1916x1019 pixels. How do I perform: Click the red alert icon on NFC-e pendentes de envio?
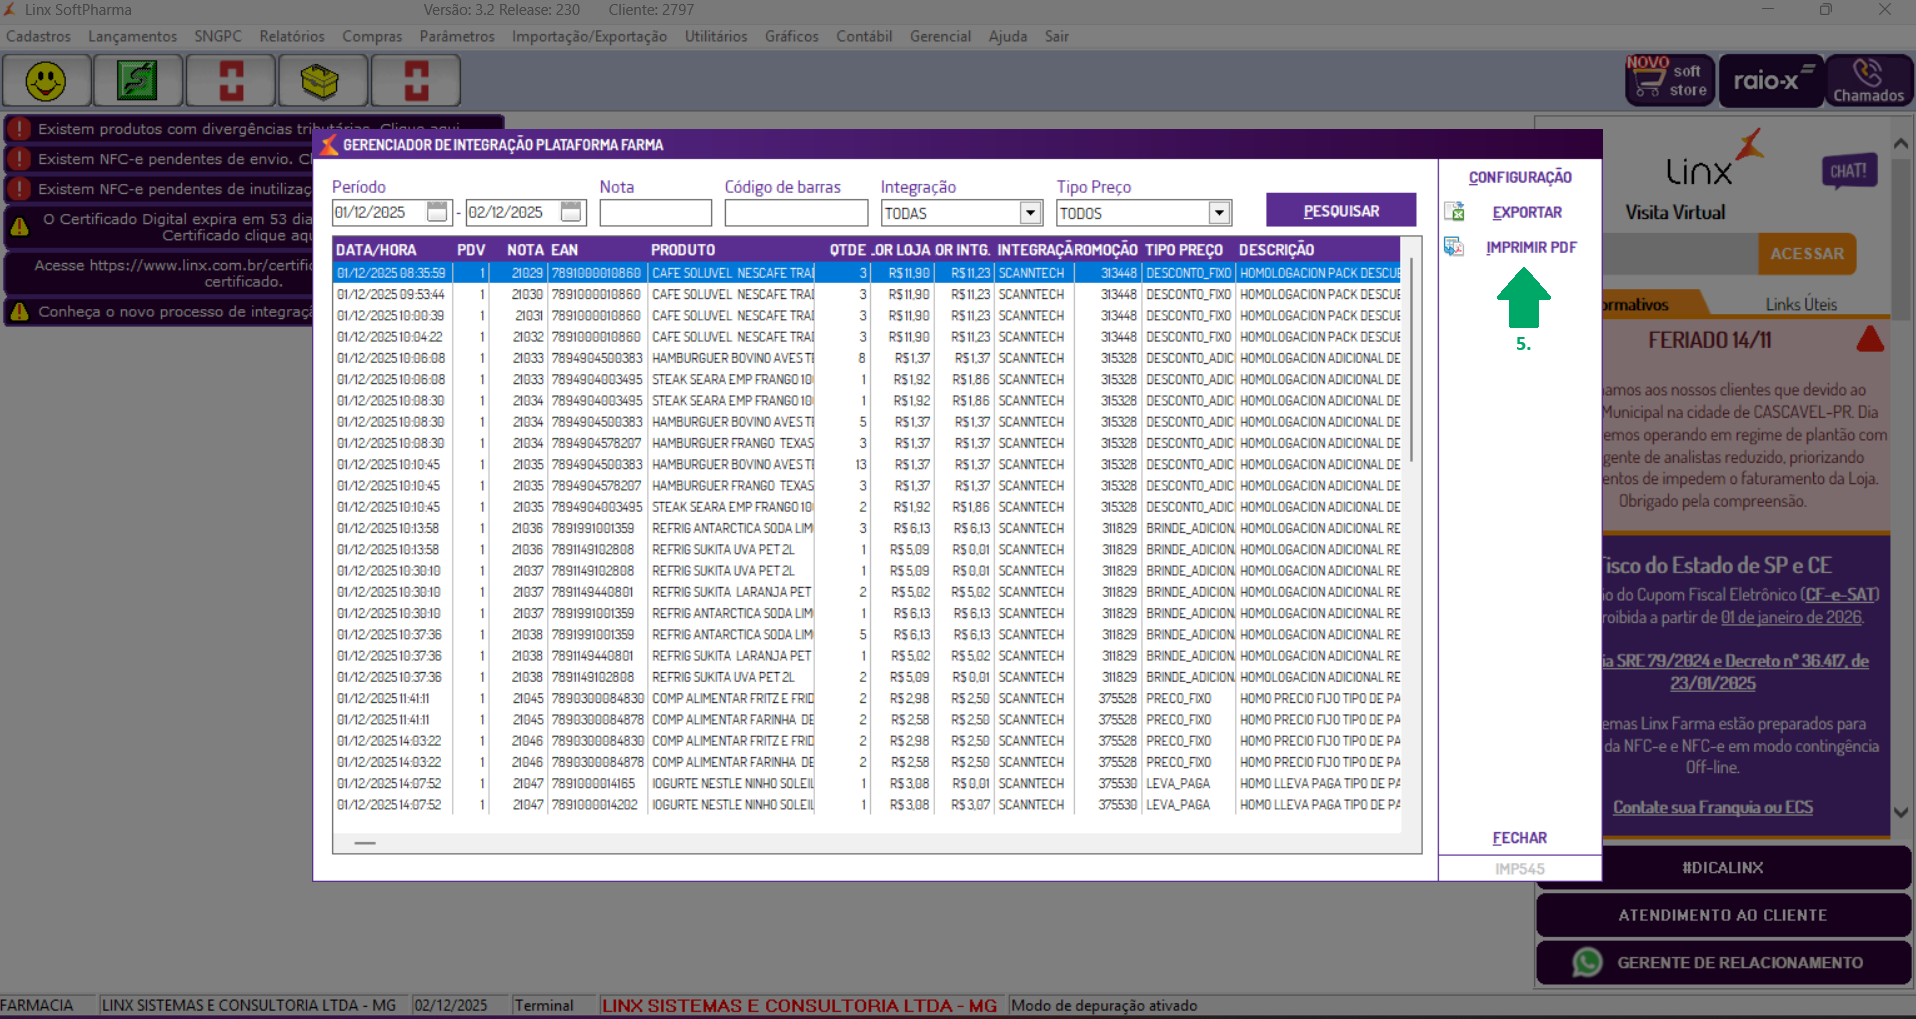19,159
